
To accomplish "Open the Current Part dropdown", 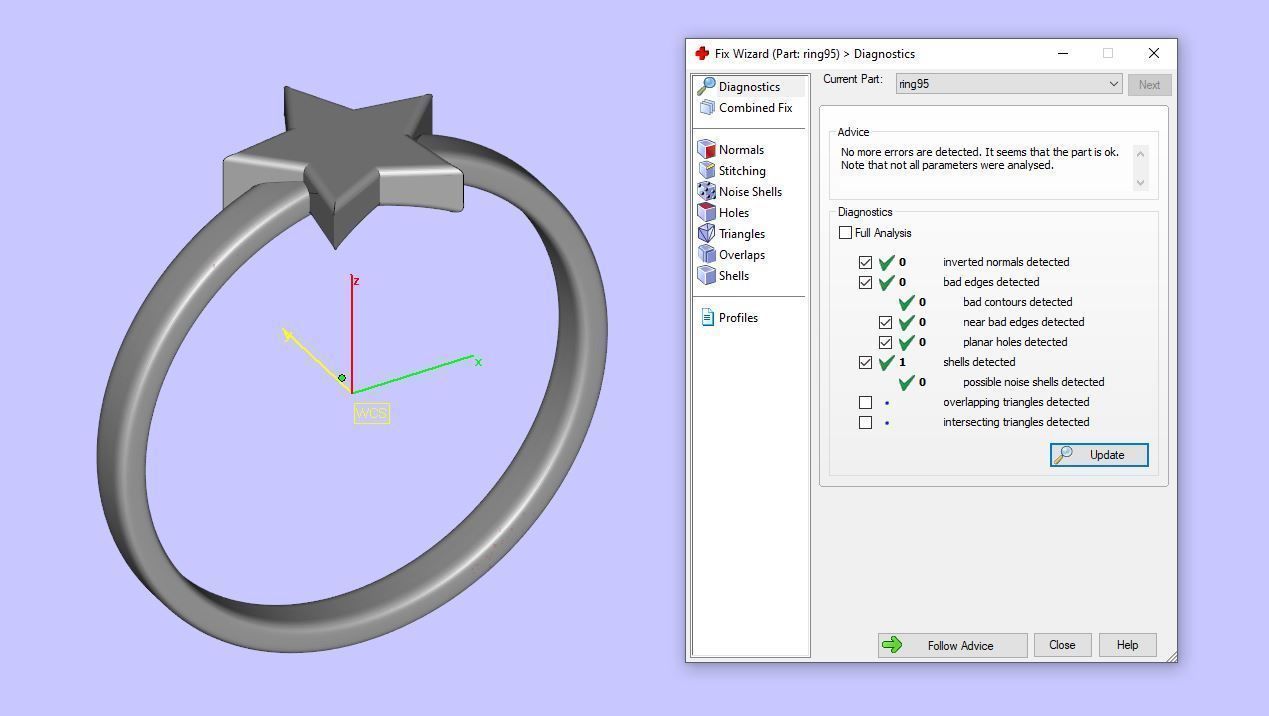I will point(1009,84).
